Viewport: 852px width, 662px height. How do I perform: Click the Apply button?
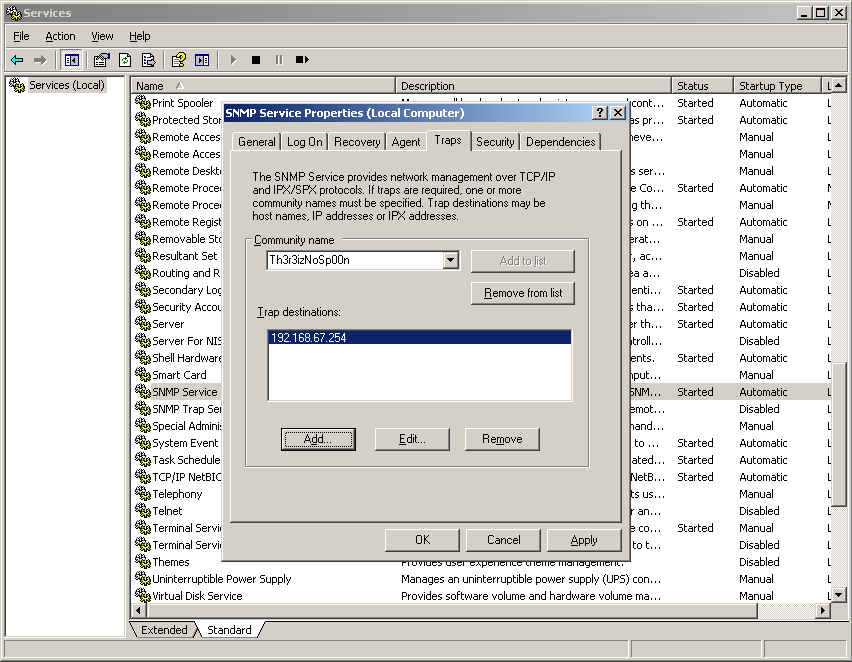tap(583, 540)
